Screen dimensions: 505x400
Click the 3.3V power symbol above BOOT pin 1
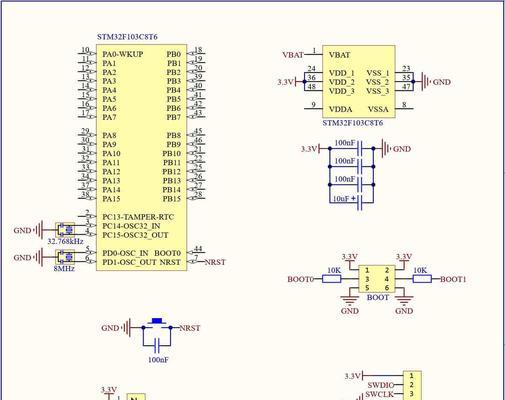(350, 259)
